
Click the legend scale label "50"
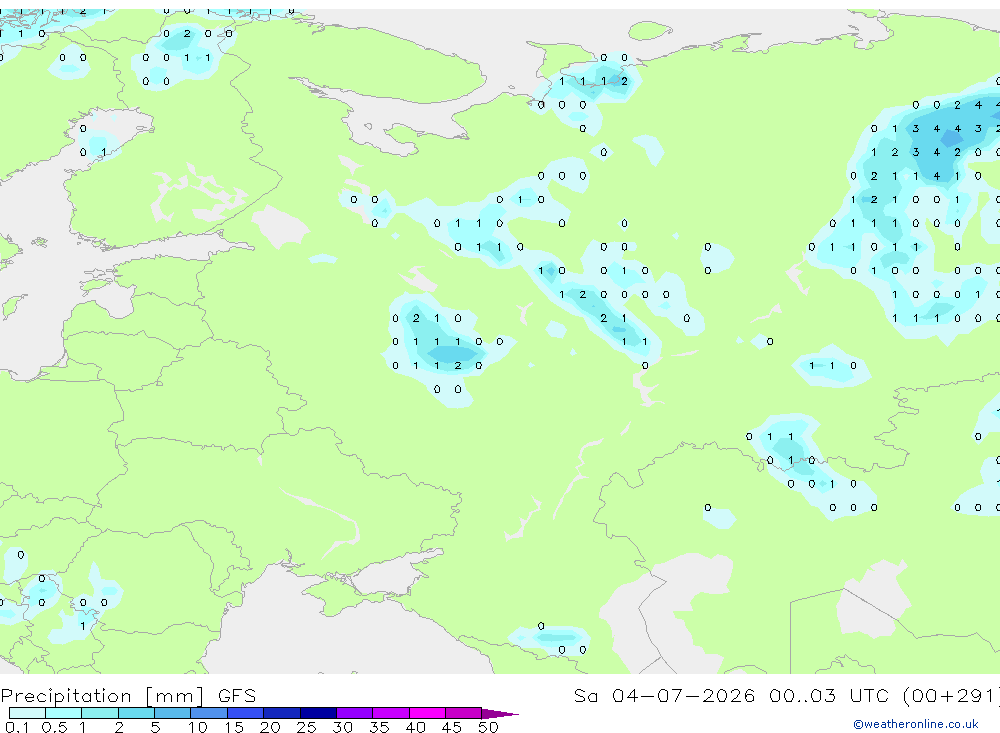click(488, 727)
